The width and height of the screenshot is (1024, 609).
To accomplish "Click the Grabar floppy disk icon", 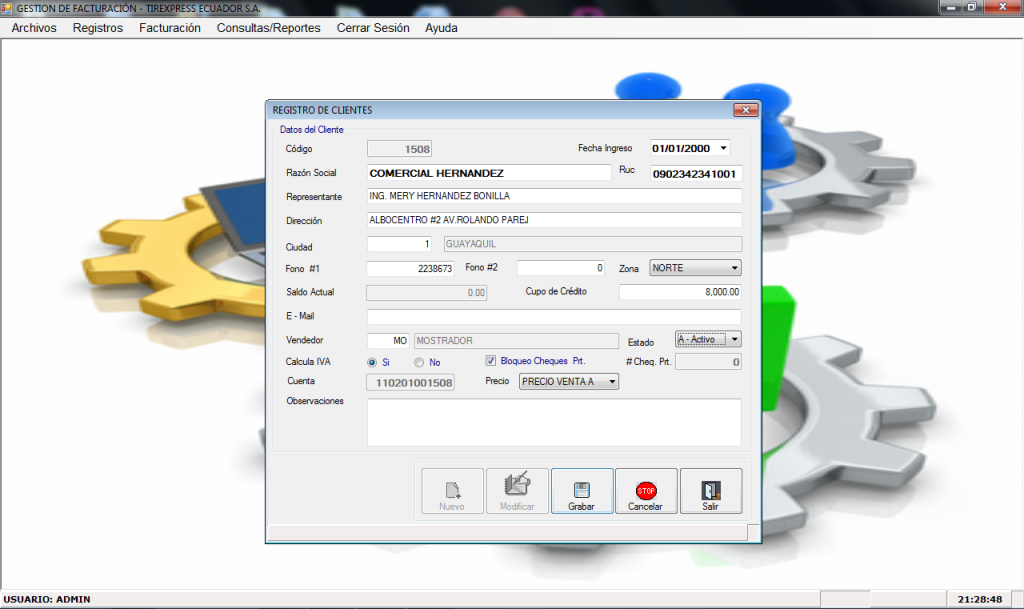I will [x=581, y=489].
